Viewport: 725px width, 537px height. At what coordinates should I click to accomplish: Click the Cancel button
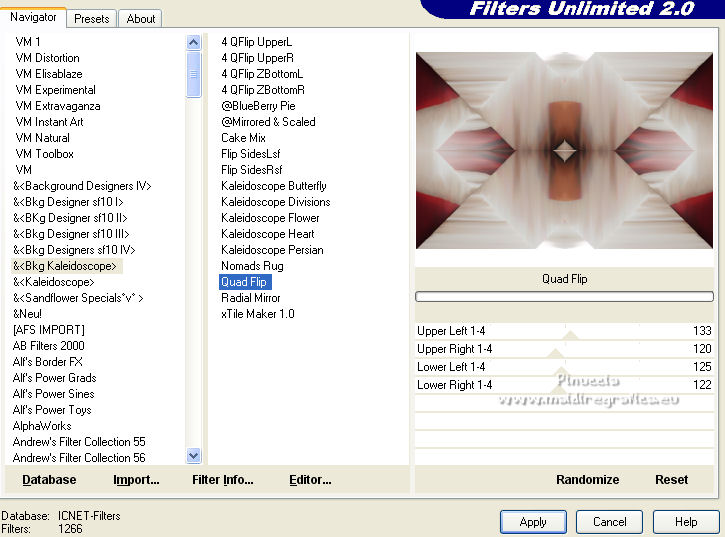click(609, 522)
